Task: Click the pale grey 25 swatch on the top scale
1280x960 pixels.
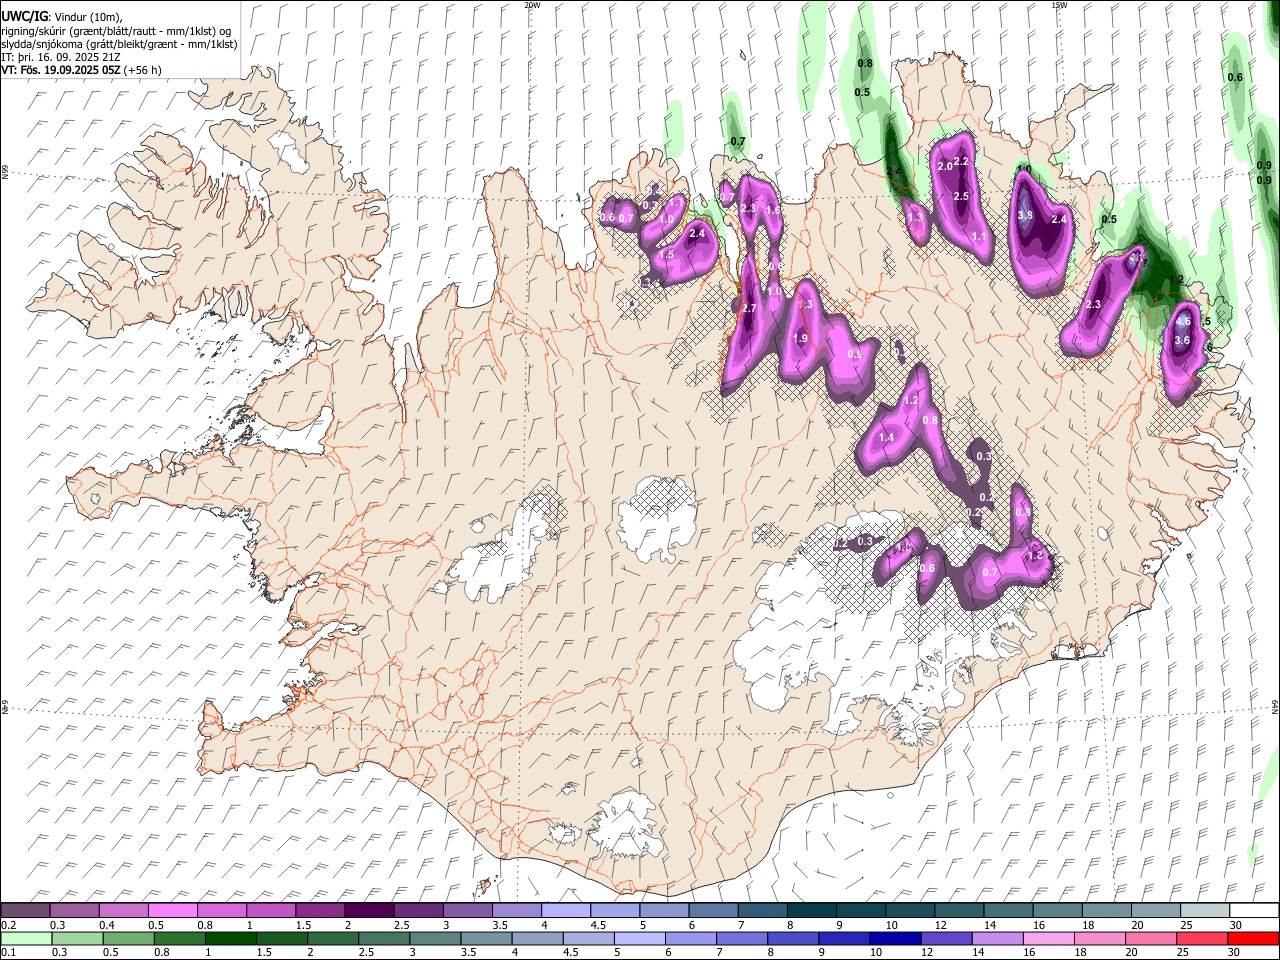Action: (1205, 911)
